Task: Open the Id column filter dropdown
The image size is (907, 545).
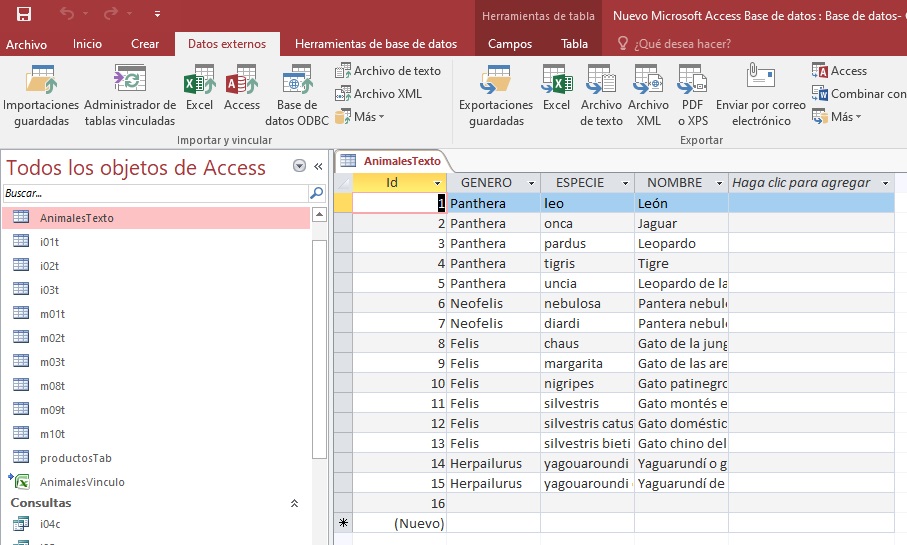Action: tap(438, 183)
